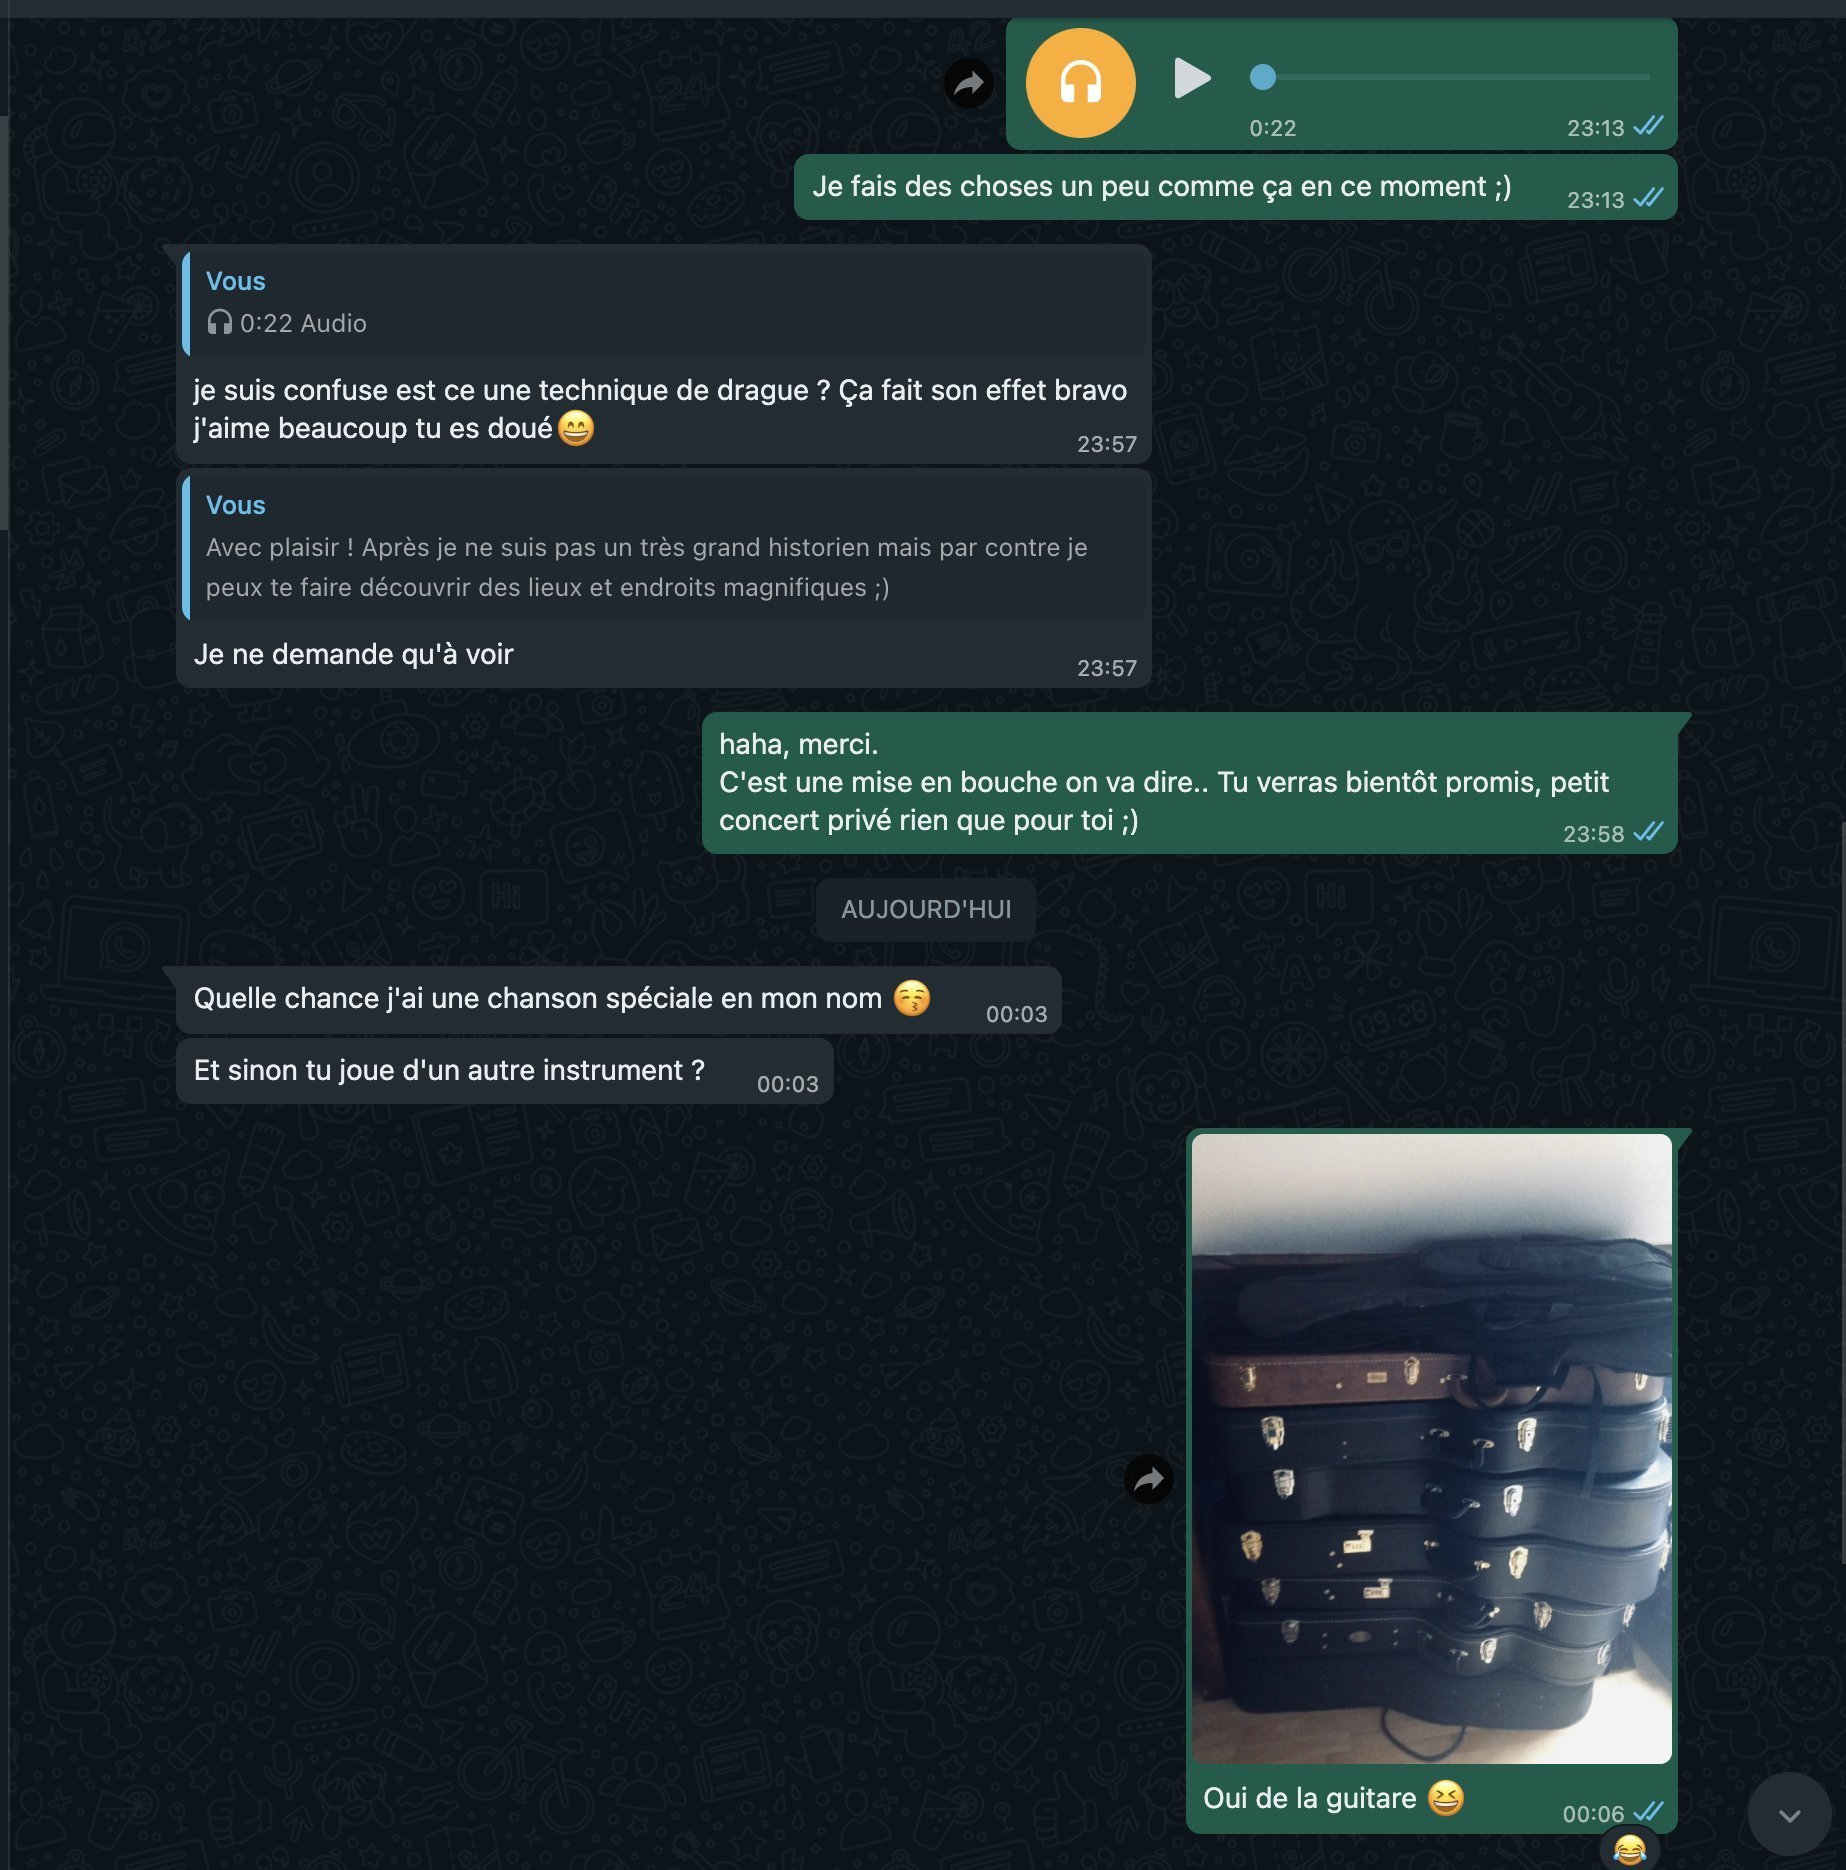Seek using the audio progress slider handle

coord(1263,77)
